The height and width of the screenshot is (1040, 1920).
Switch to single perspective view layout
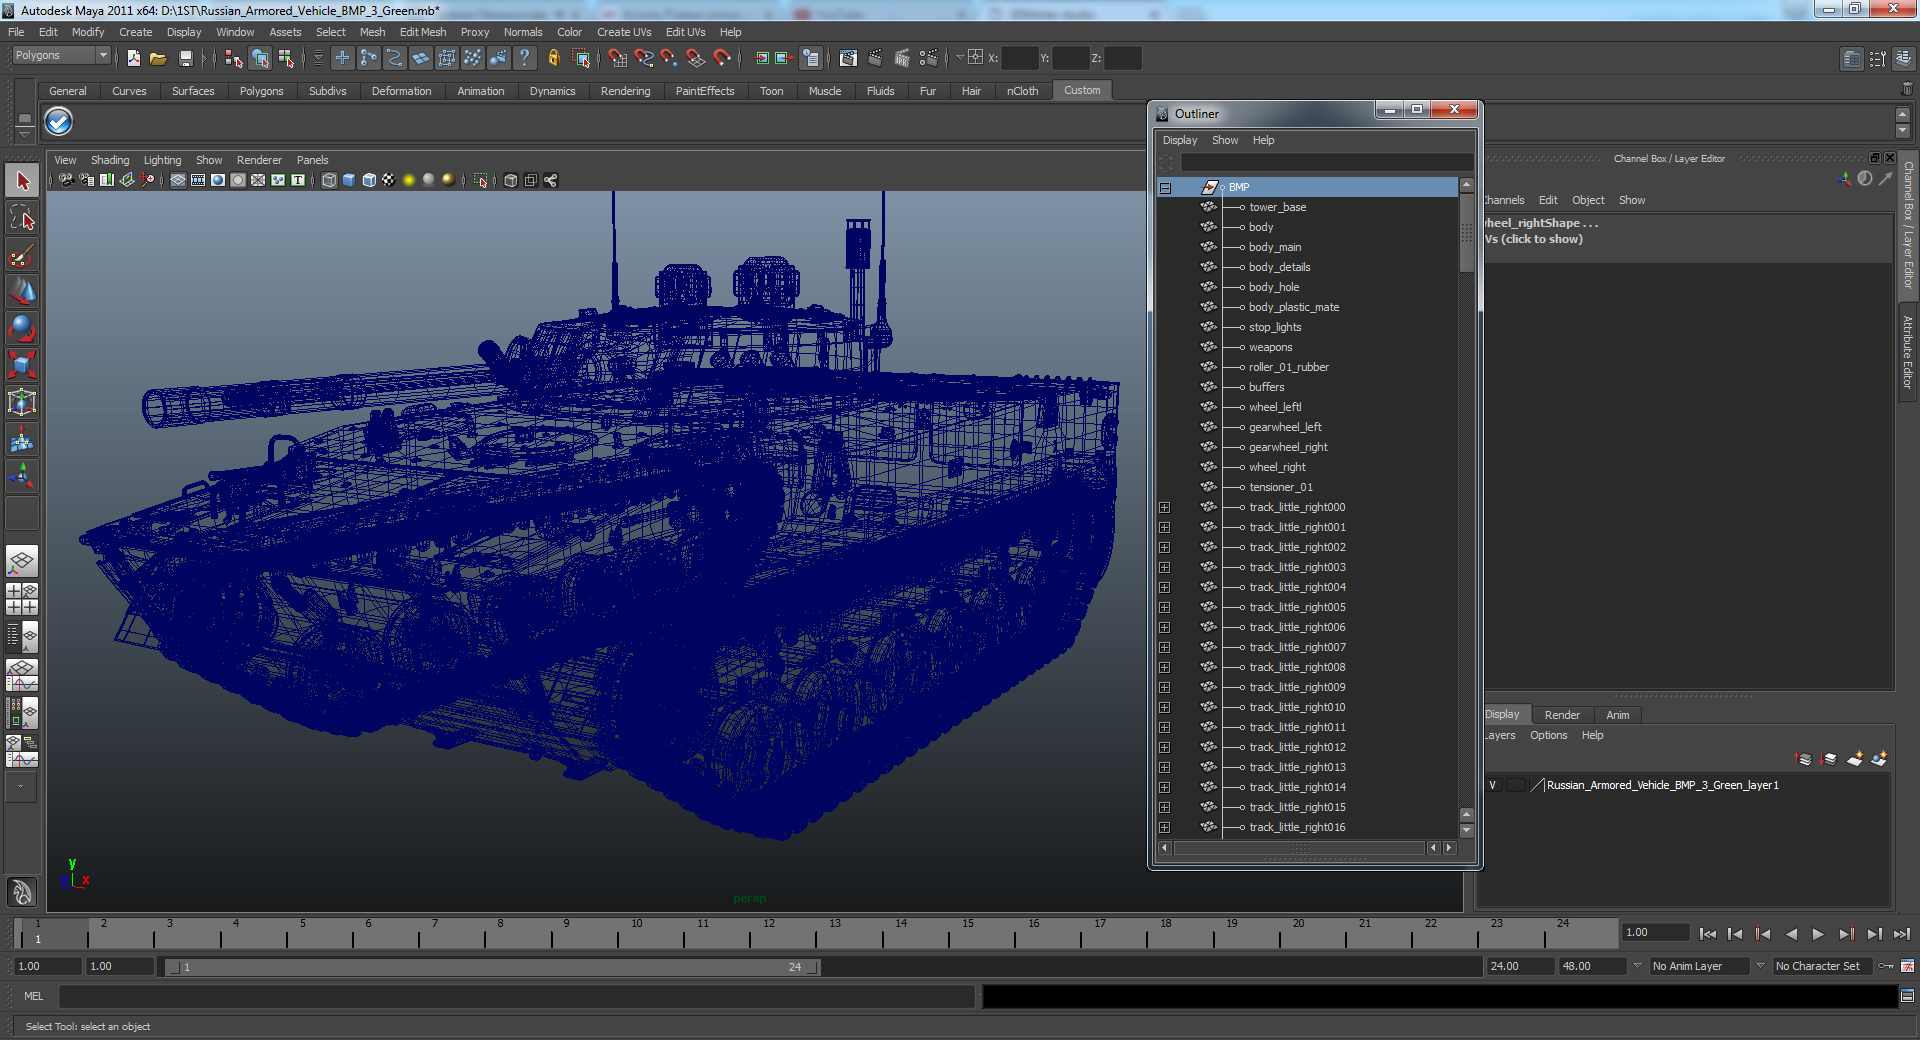[x=22, y=561]
